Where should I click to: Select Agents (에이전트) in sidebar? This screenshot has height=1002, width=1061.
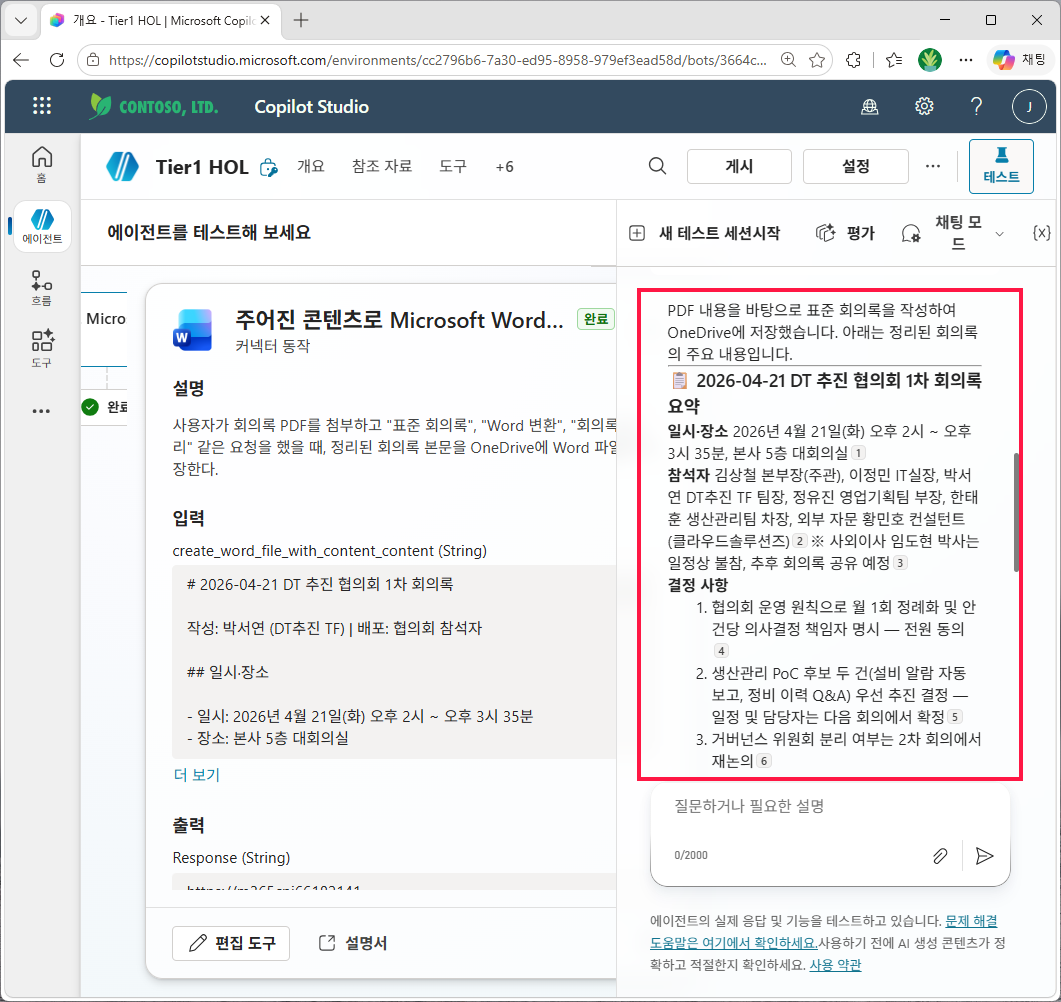coord(42,226)
